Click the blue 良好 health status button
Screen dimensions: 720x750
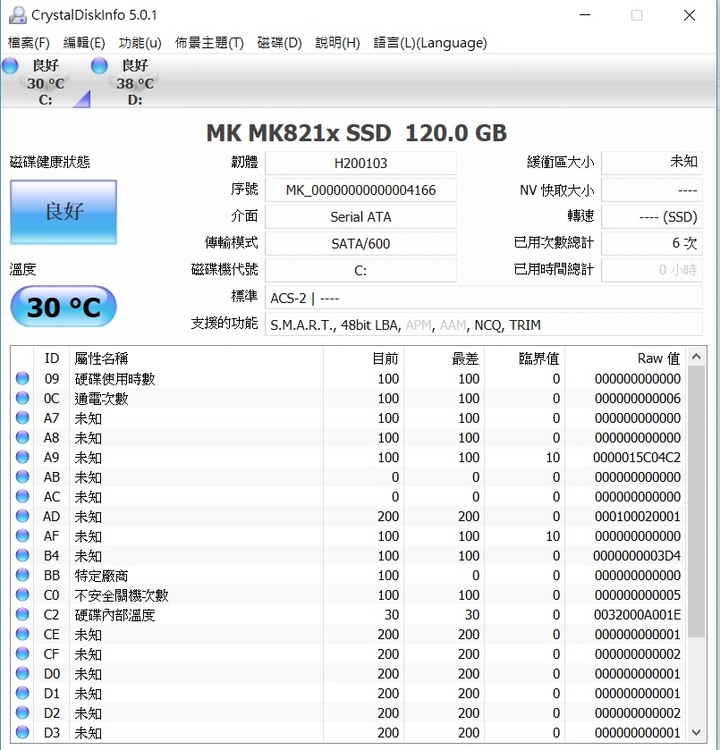[63, 212]
